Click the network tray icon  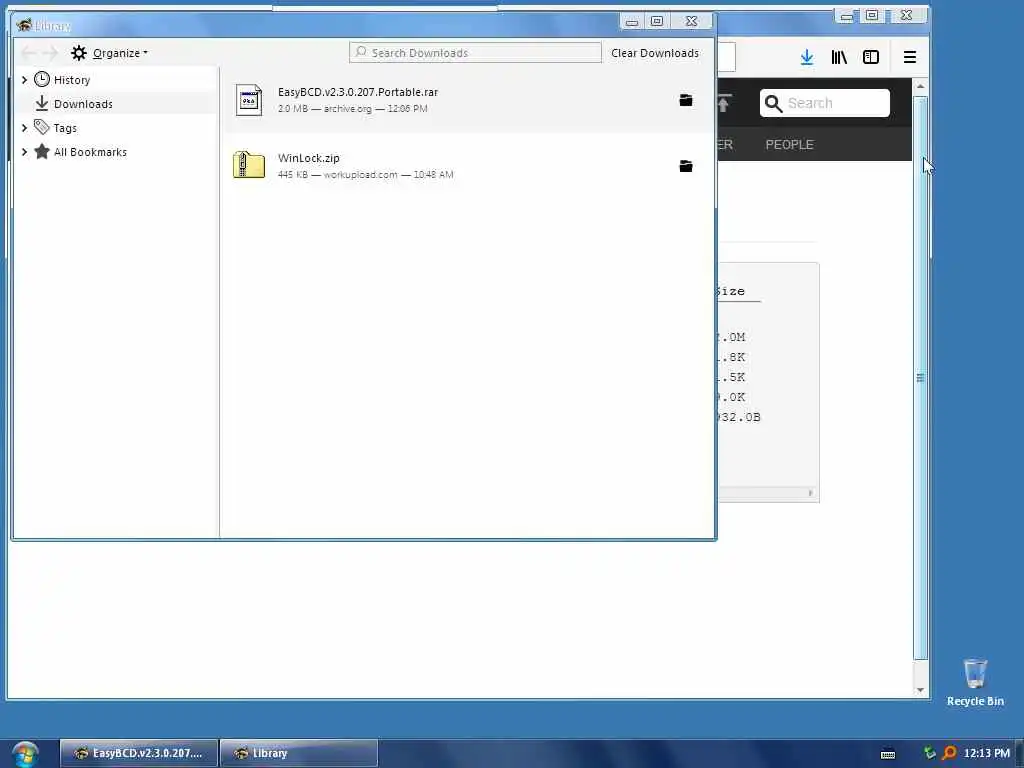tap(929, 753)
